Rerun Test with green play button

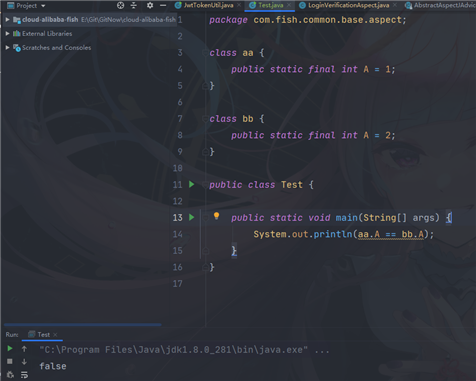point(10,348)
